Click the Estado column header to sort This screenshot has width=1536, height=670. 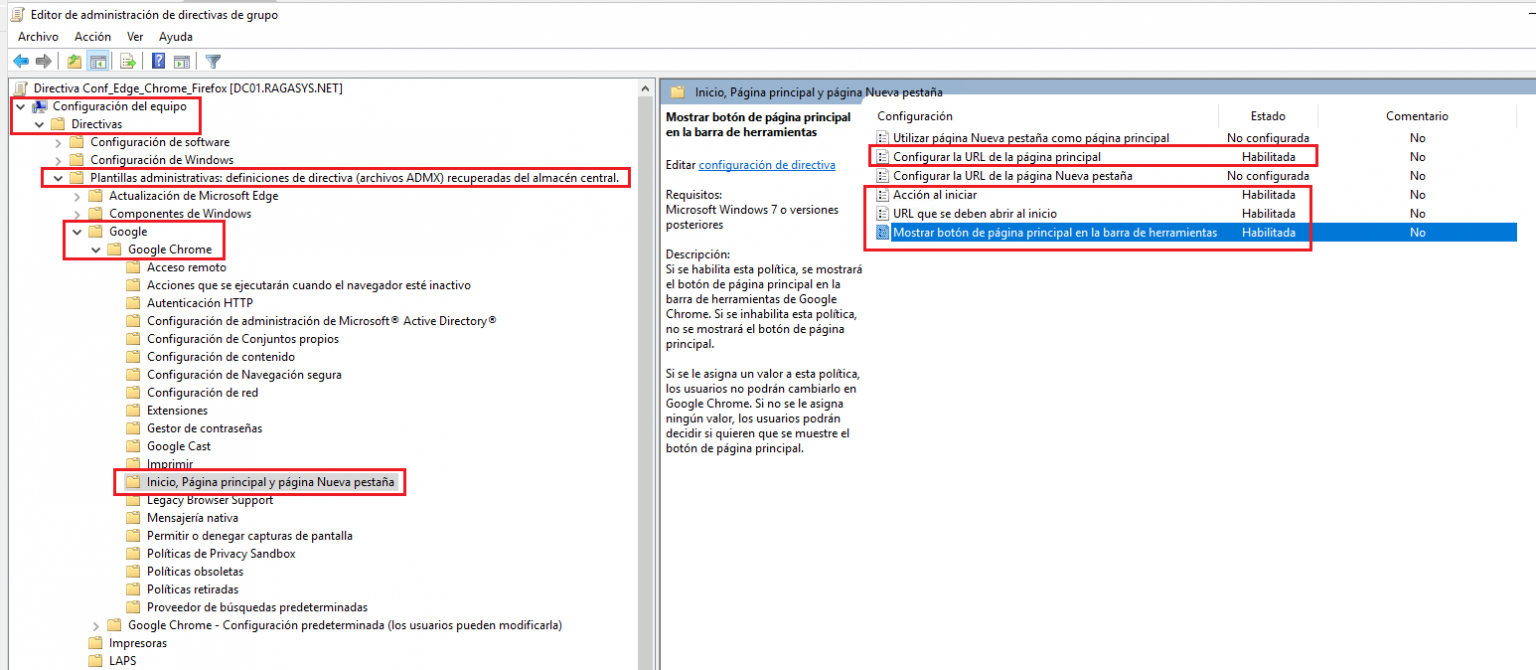pyautogui.click(x=1269, y=115)
